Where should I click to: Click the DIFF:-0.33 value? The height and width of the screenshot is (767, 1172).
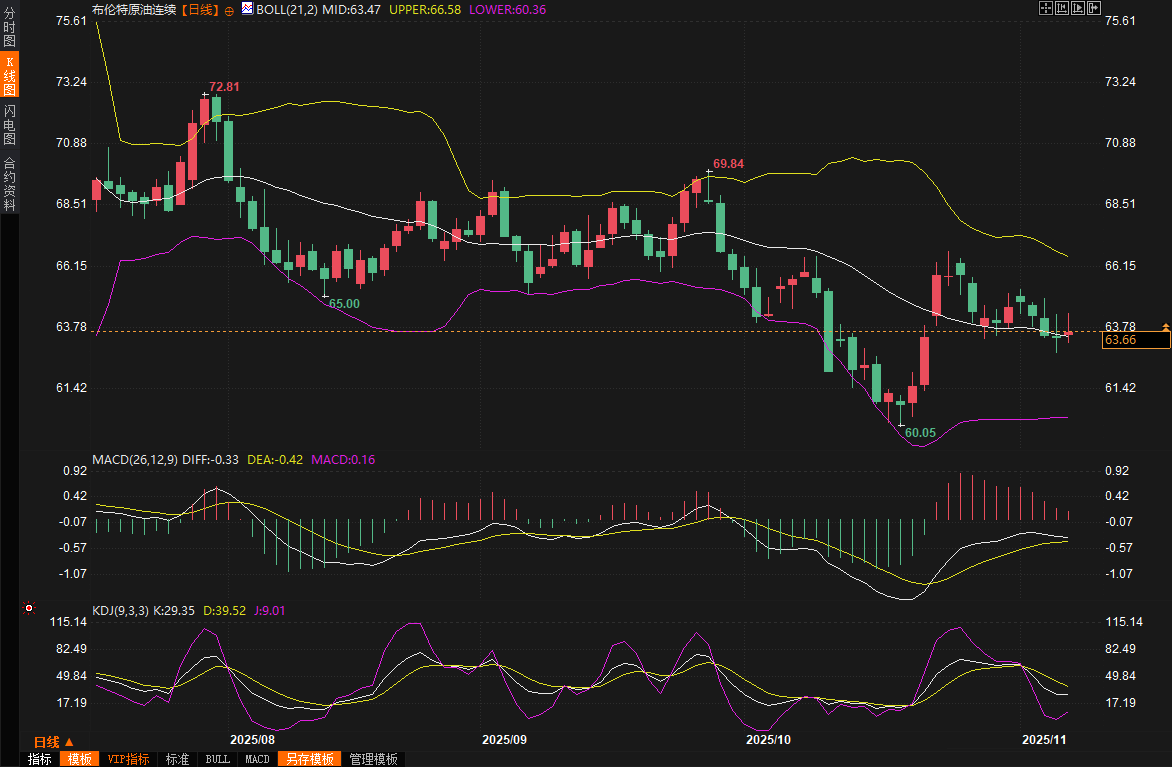pyautogui.click(x=210, y=459)
